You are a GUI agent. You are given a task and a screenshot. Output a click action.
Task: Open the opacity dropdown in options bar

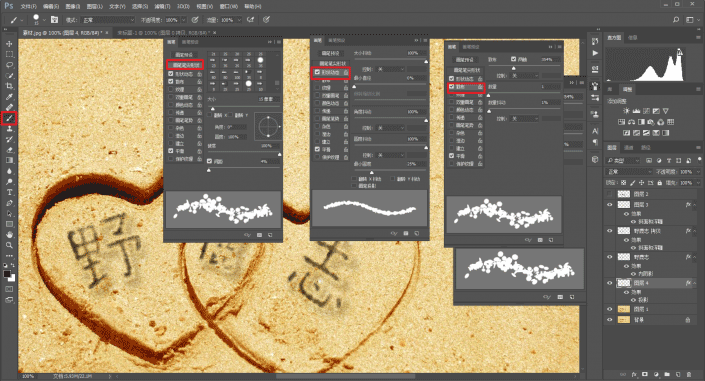coord(184,20)
